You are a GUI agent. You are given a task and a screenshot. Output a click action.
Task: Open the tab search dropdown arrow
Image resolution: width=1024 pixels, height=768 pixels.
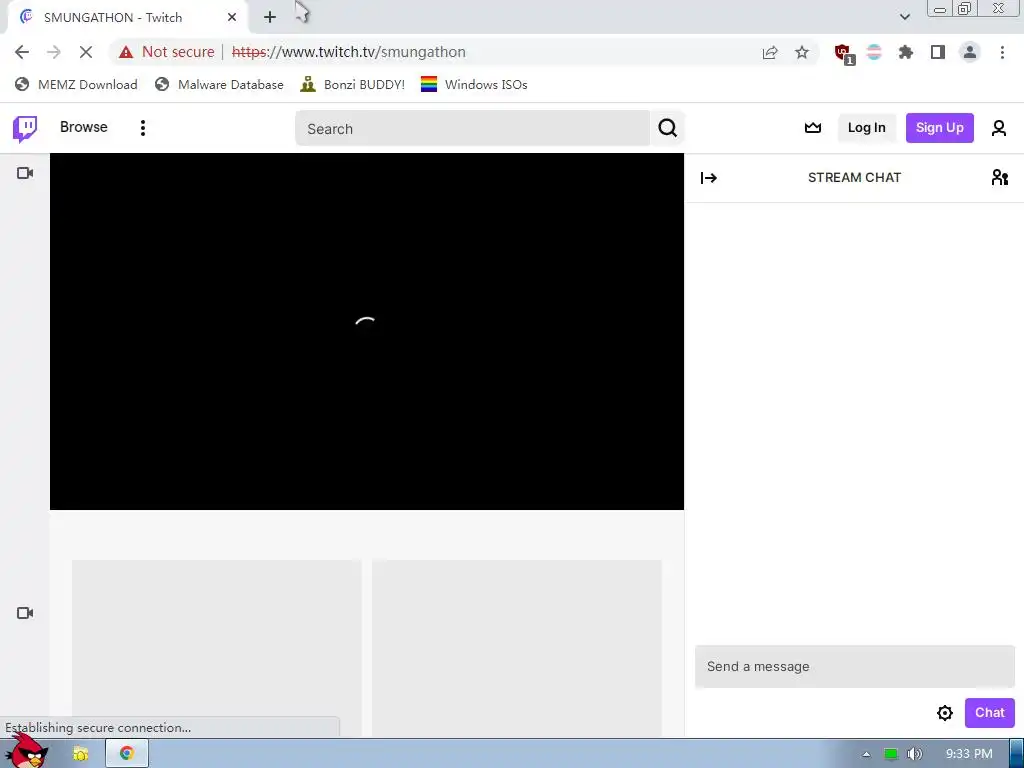[x=904, y=17]
